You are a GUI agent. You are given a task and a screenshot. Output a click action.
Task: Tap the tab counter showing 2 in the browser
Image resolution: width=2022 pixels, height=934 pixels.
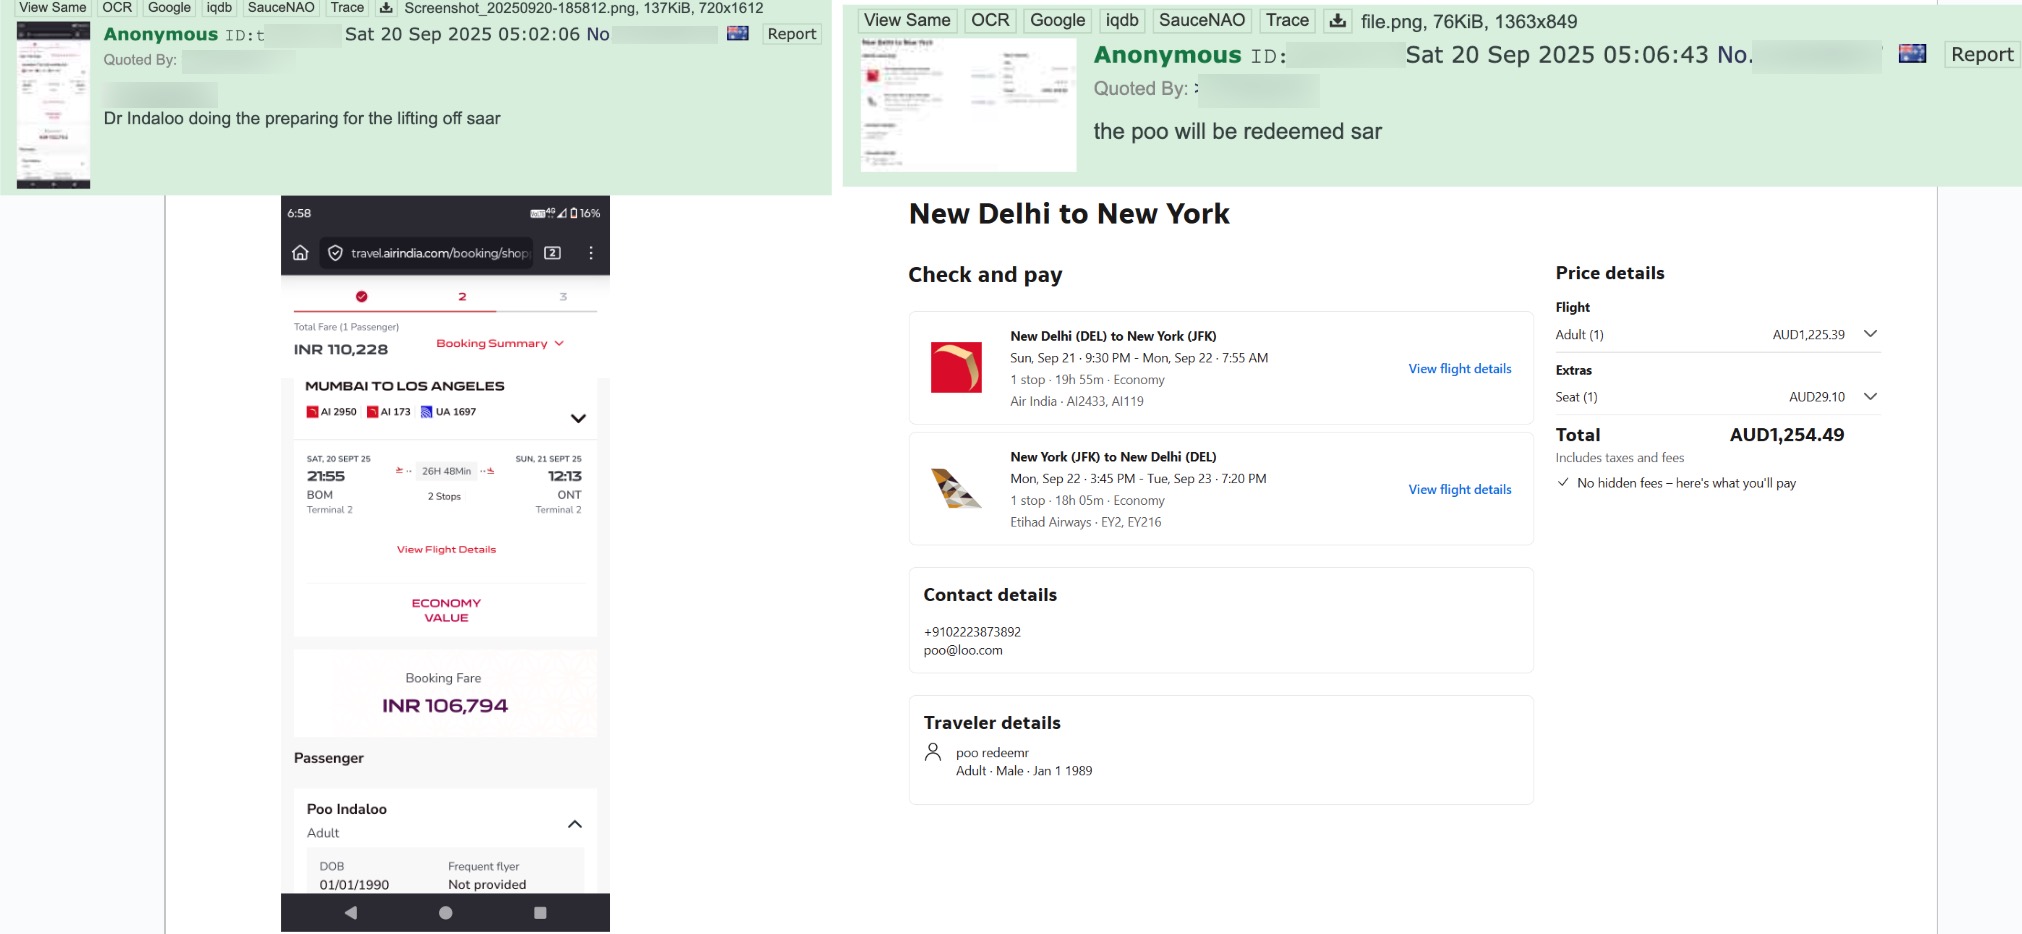click(551, 253)
